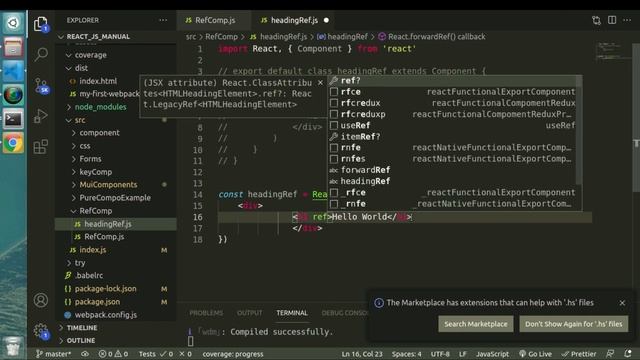Image resolution: width=640 pixels, height=360 pixels.
Task: Open the PROBLEMS panel tab
Action: click(x=206, y=313)
